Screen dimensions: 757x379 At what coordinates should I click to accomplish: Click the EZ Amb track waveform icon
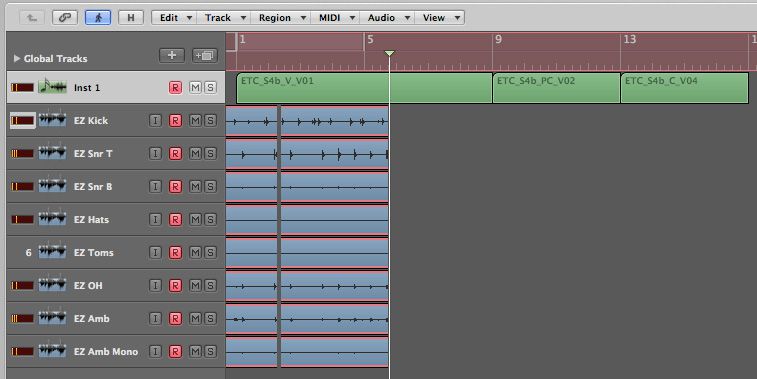pyautogui.click(x=52, y=318)
